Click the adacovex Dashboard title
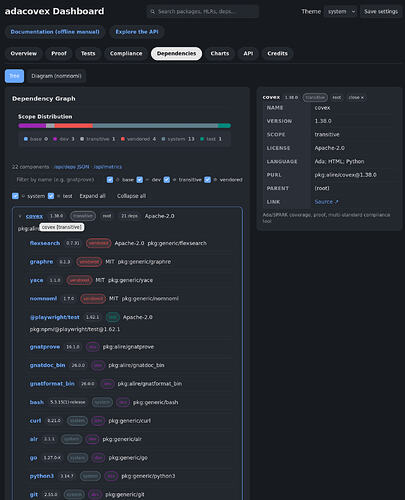This screenshot has width=405, height=500. (54, 11)
